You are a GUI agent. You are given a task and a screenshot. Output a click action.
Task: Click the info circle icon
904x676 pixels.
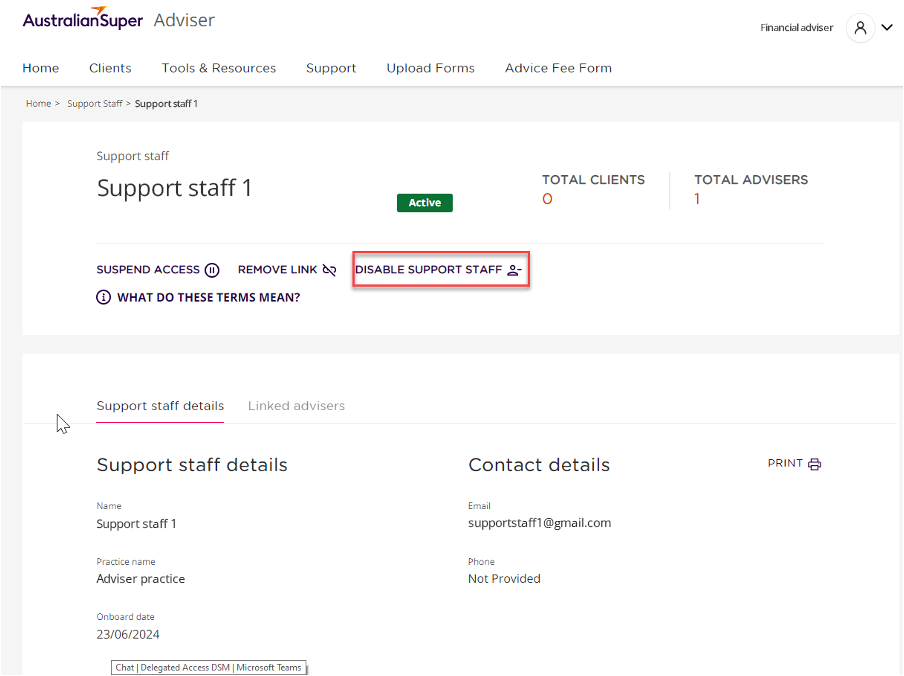click(103, 297)
